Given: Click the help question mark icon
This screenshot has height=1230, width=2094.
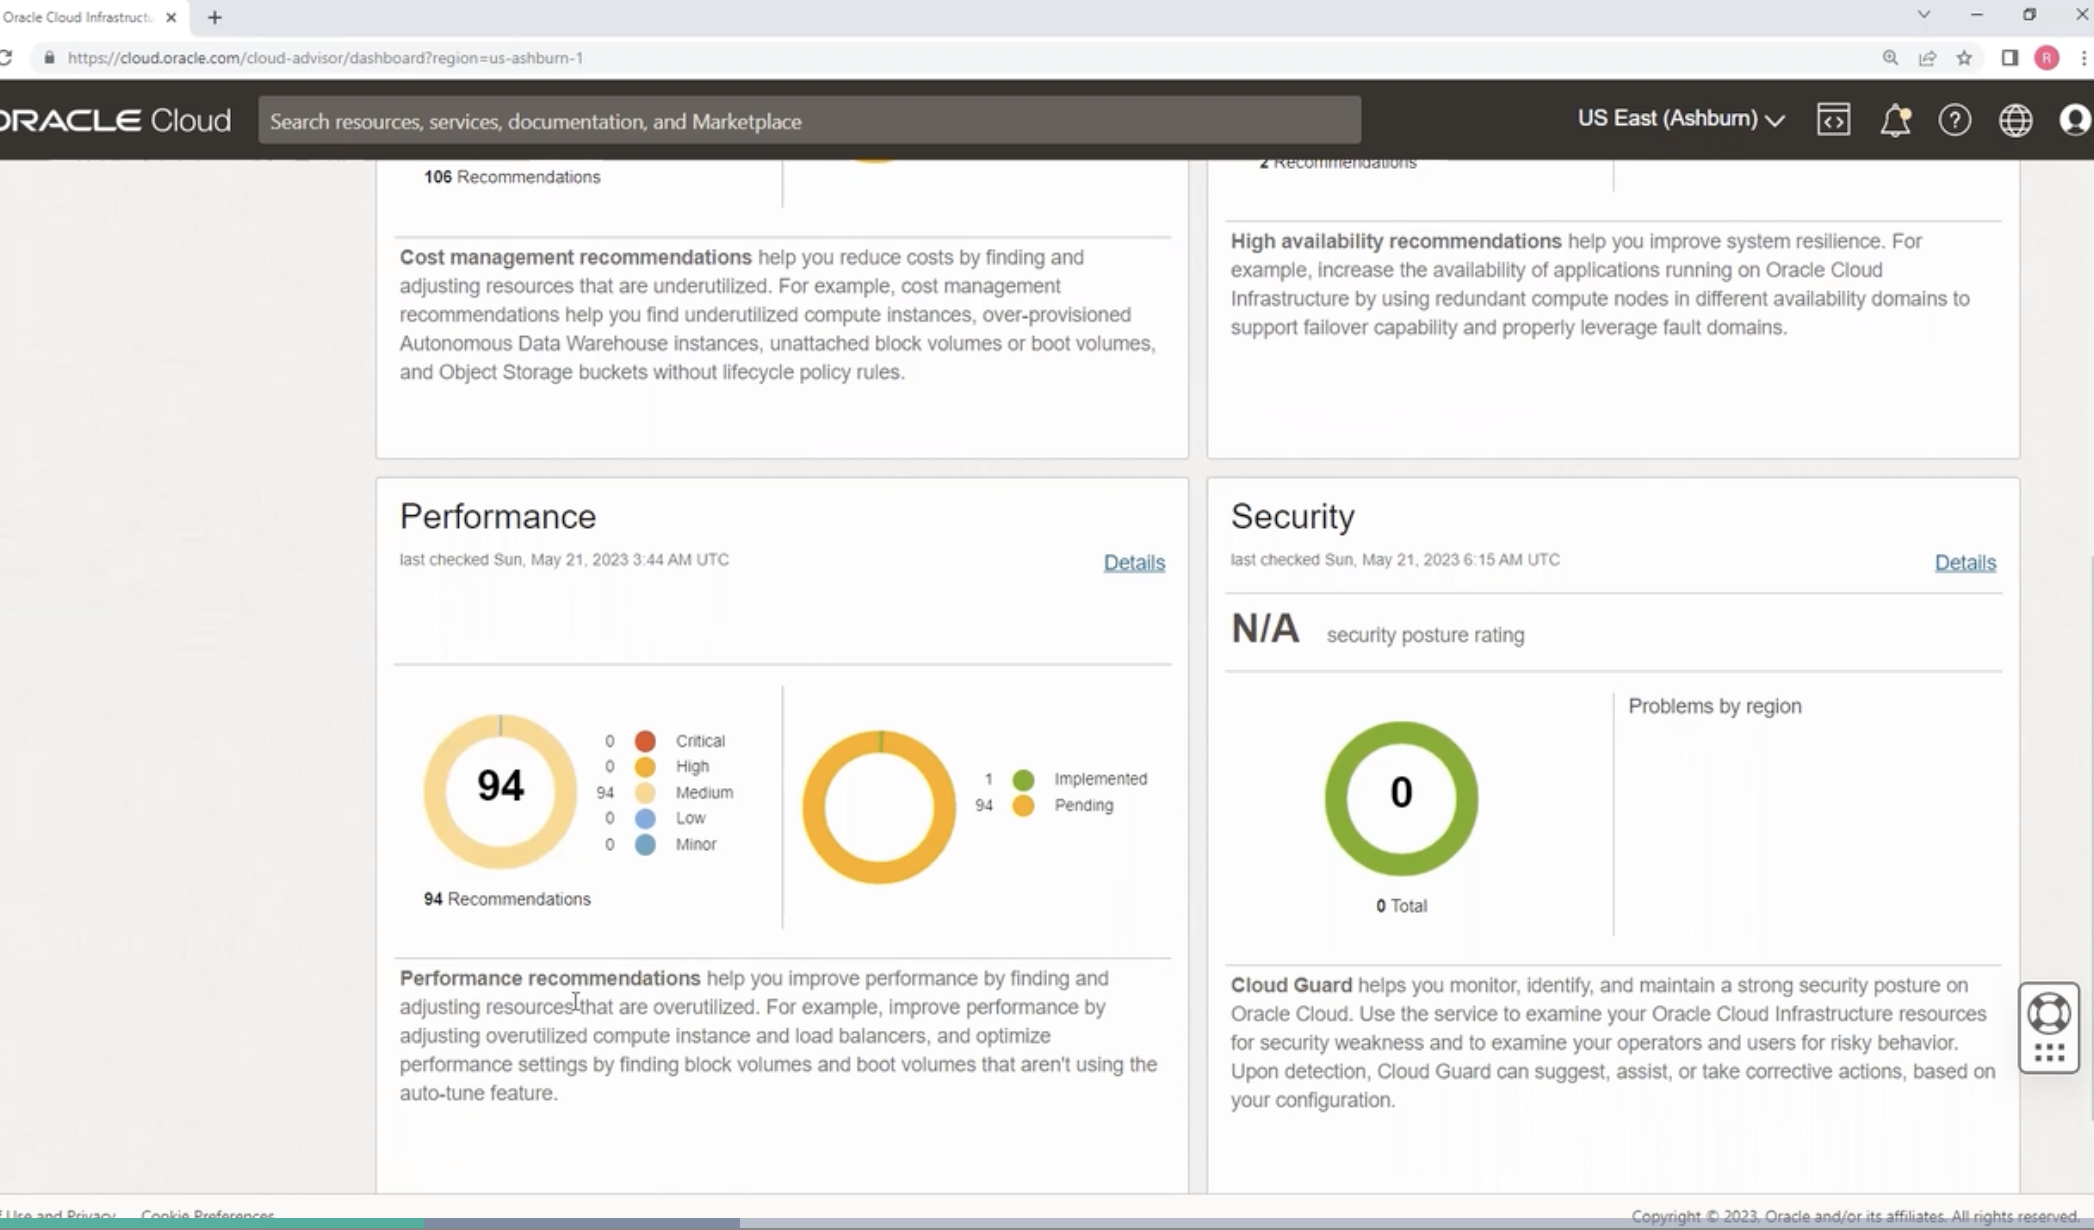Looking at the screenshot, I should pyautogui.click(x=1954, y=120).
